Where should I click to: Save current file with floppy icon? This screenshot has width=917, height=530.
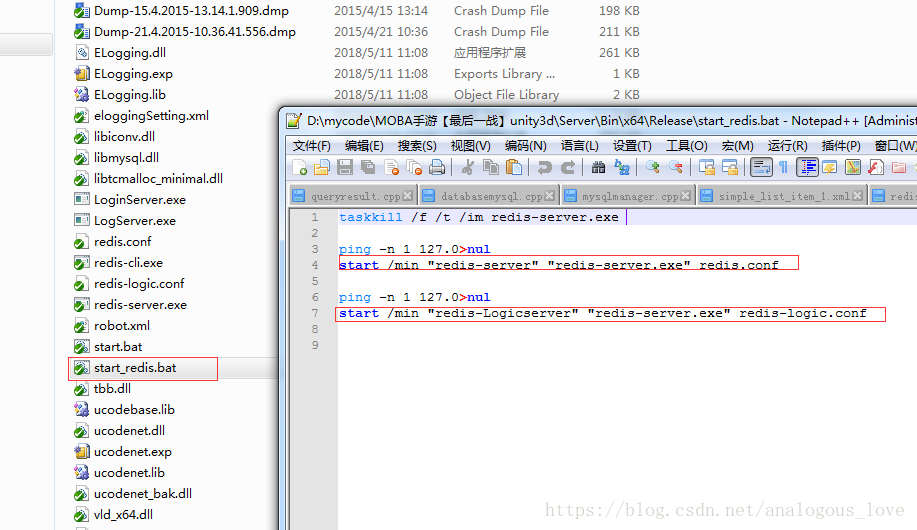pyautogui.click(x=345, y=168)
